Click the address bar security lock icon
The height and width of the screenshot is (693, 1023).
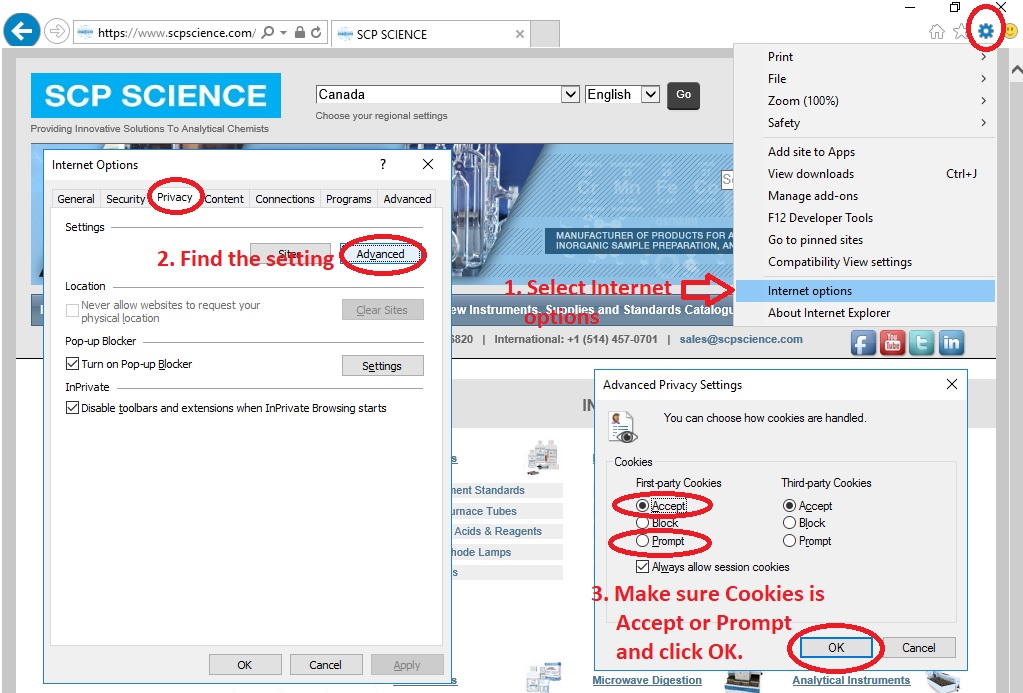tap(299, 32)
